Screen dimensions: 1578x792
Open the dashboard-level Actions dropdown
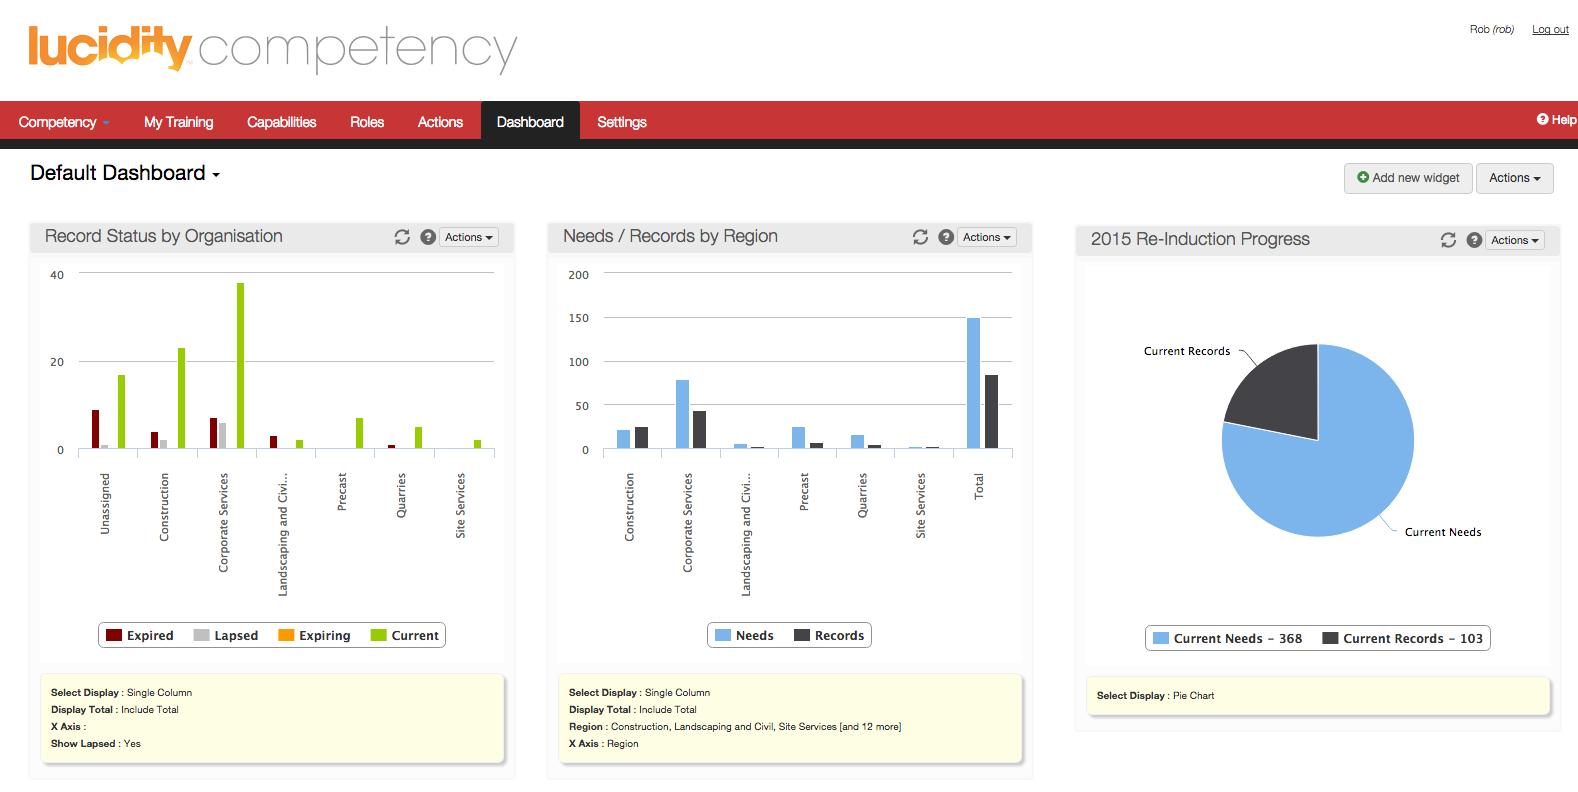tap(1514, 178)
